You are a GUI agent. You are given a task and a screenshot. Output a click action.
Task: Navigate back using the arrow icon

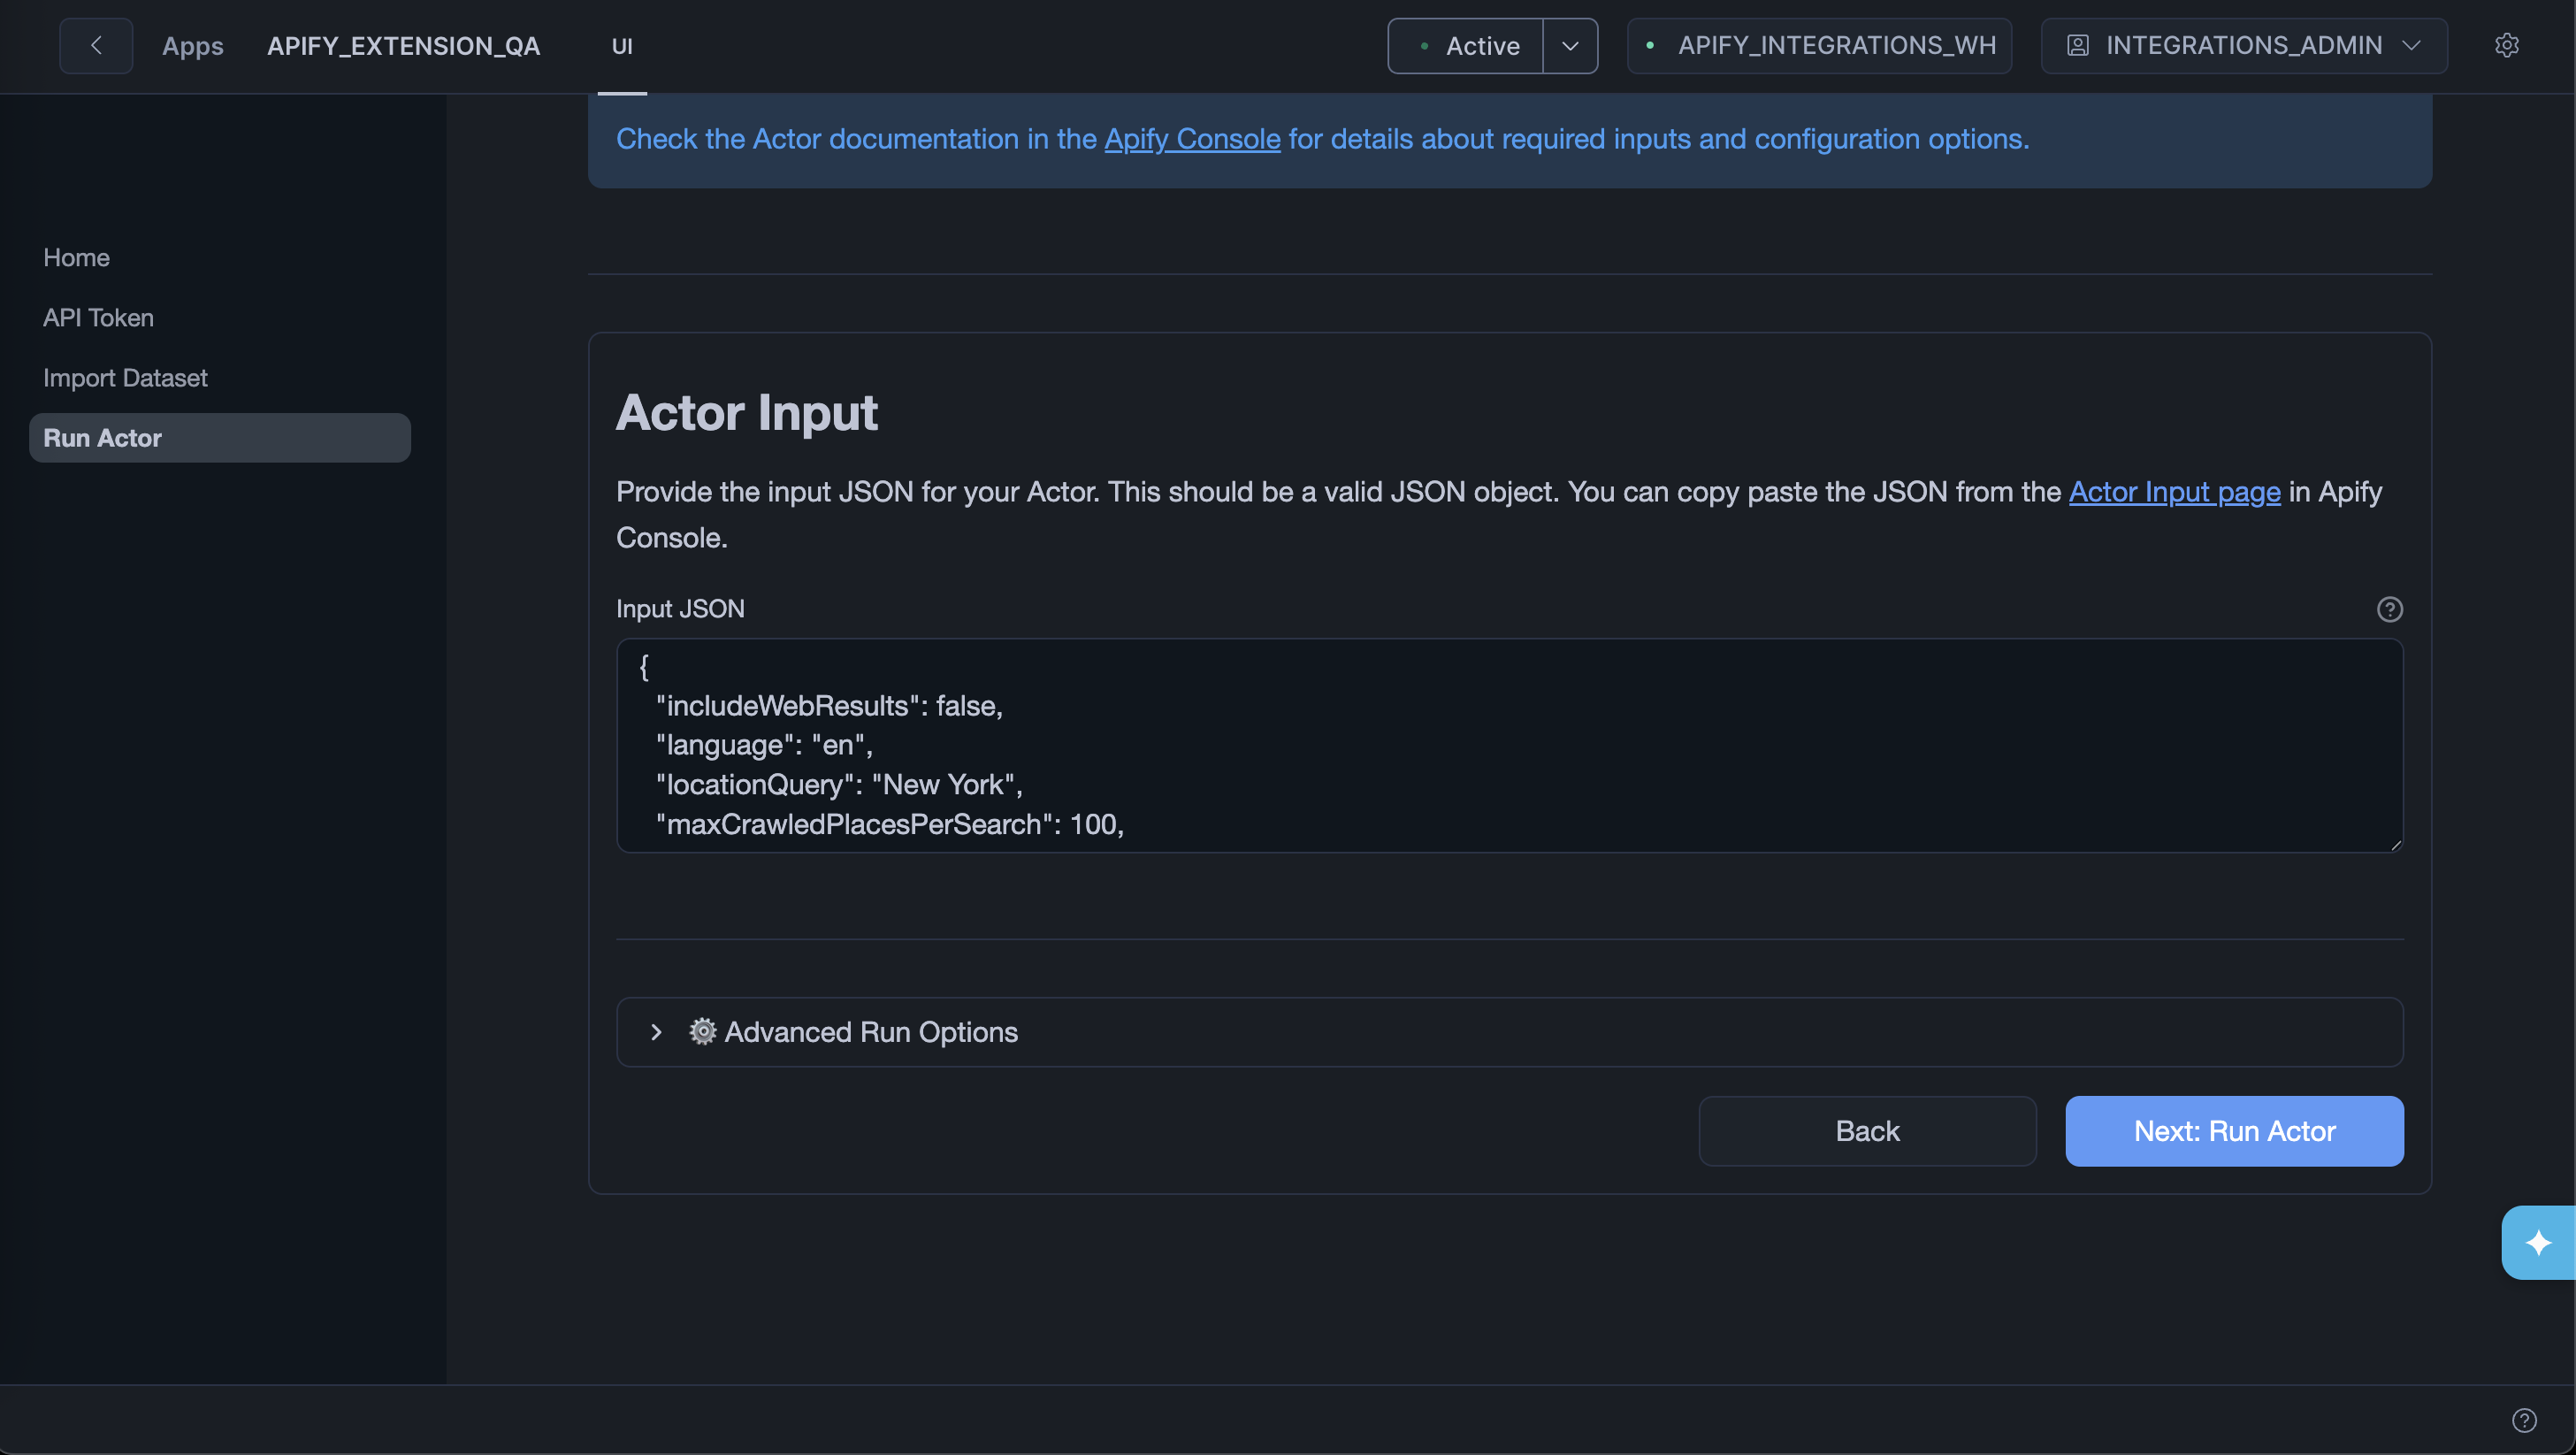pos(96,45)
